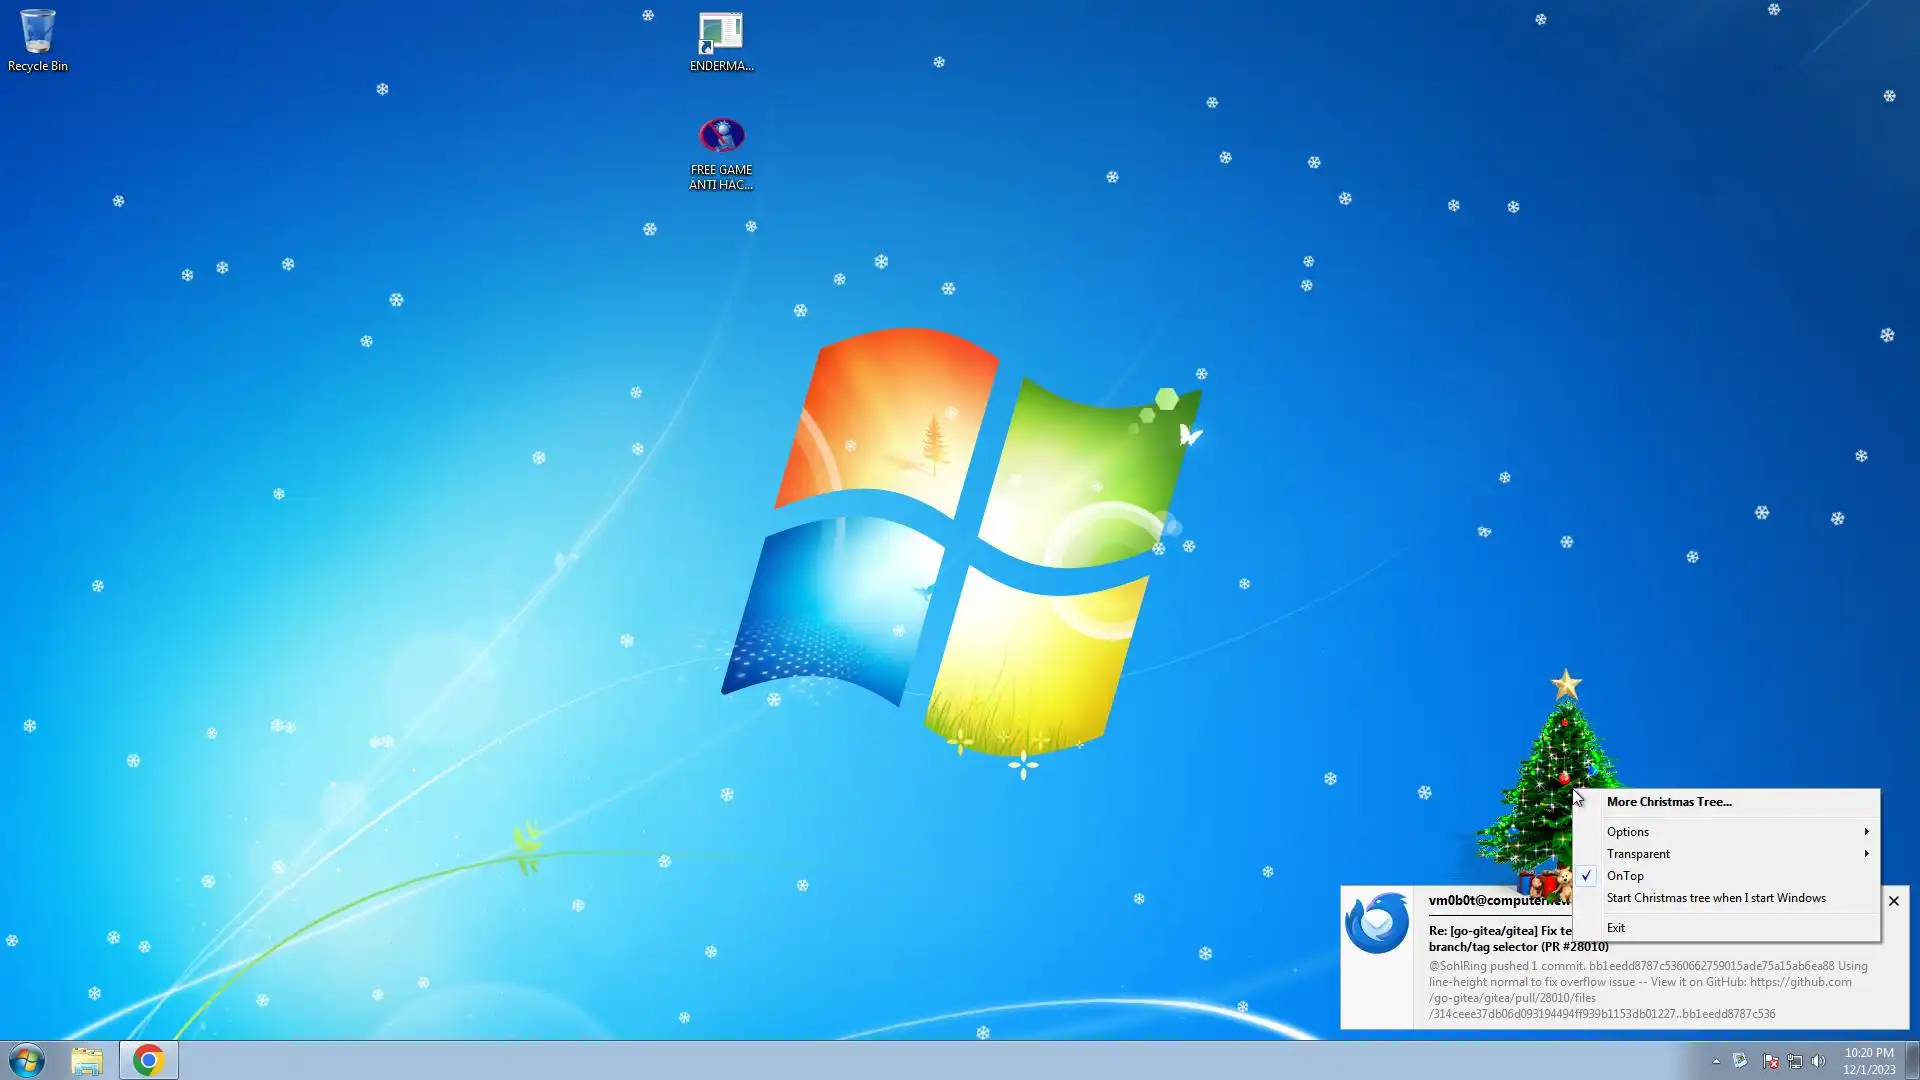
Task: Click the Show desktop button at the taskbar end
Action: coord(1912,1060)
